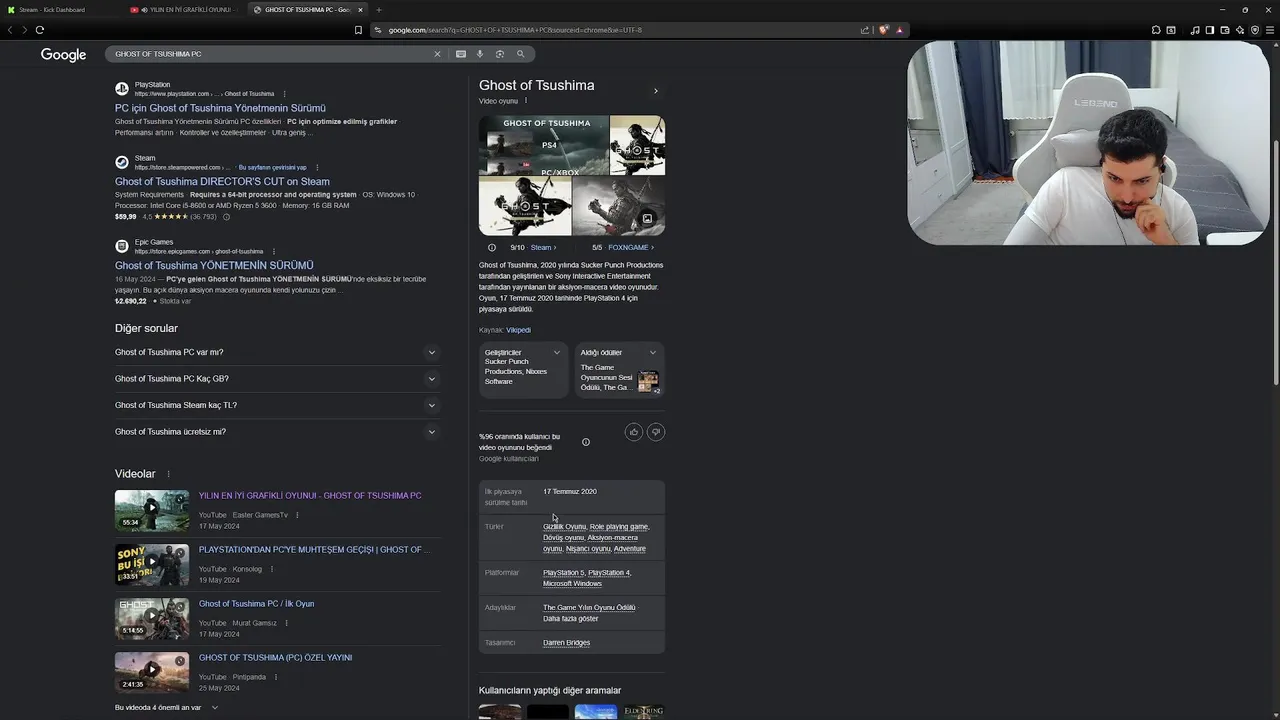Play 'GHOST OF TSUSHIMA (PC) ÖZEL YAYINI' thumbnail
The width and height of the screenshot is (1280, 720).
point(152,673)
